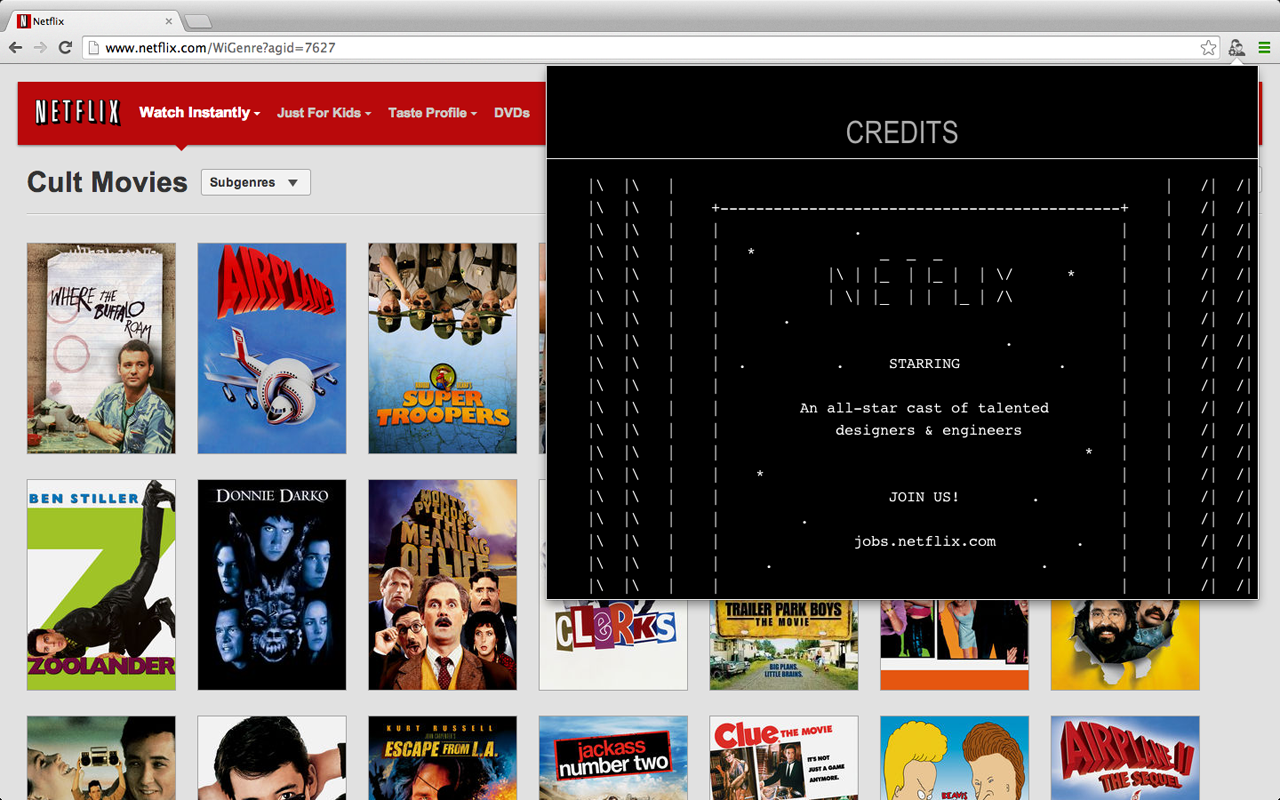This screenshot has width=1280, height=800.
Task: Click the Netflix logo
Action: 78,112
